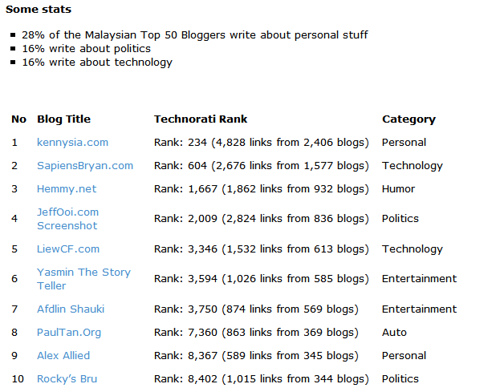Open Yasmin The Story Teller link
Viewport: 500px width, 392px height.
pyautogui.click(x=84, y=279)
